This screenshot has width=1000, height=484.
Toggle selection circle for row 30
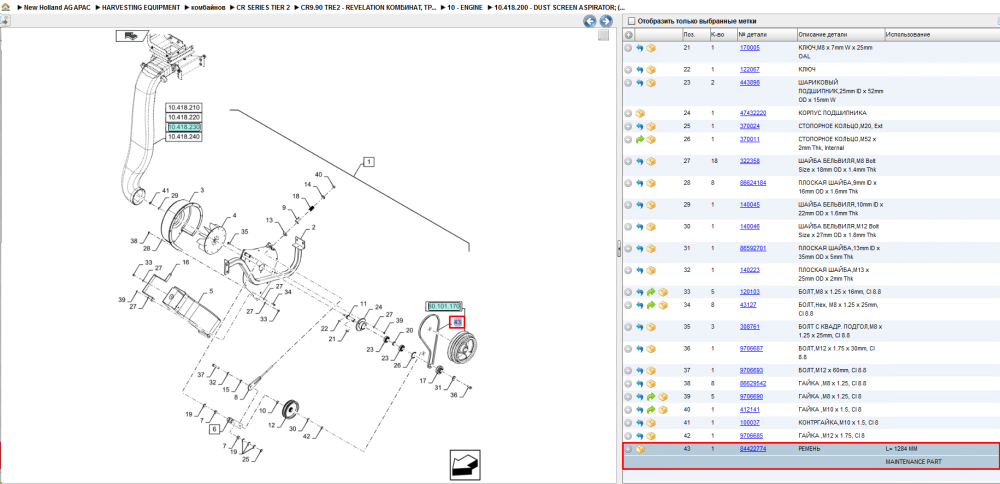[629, 226]
